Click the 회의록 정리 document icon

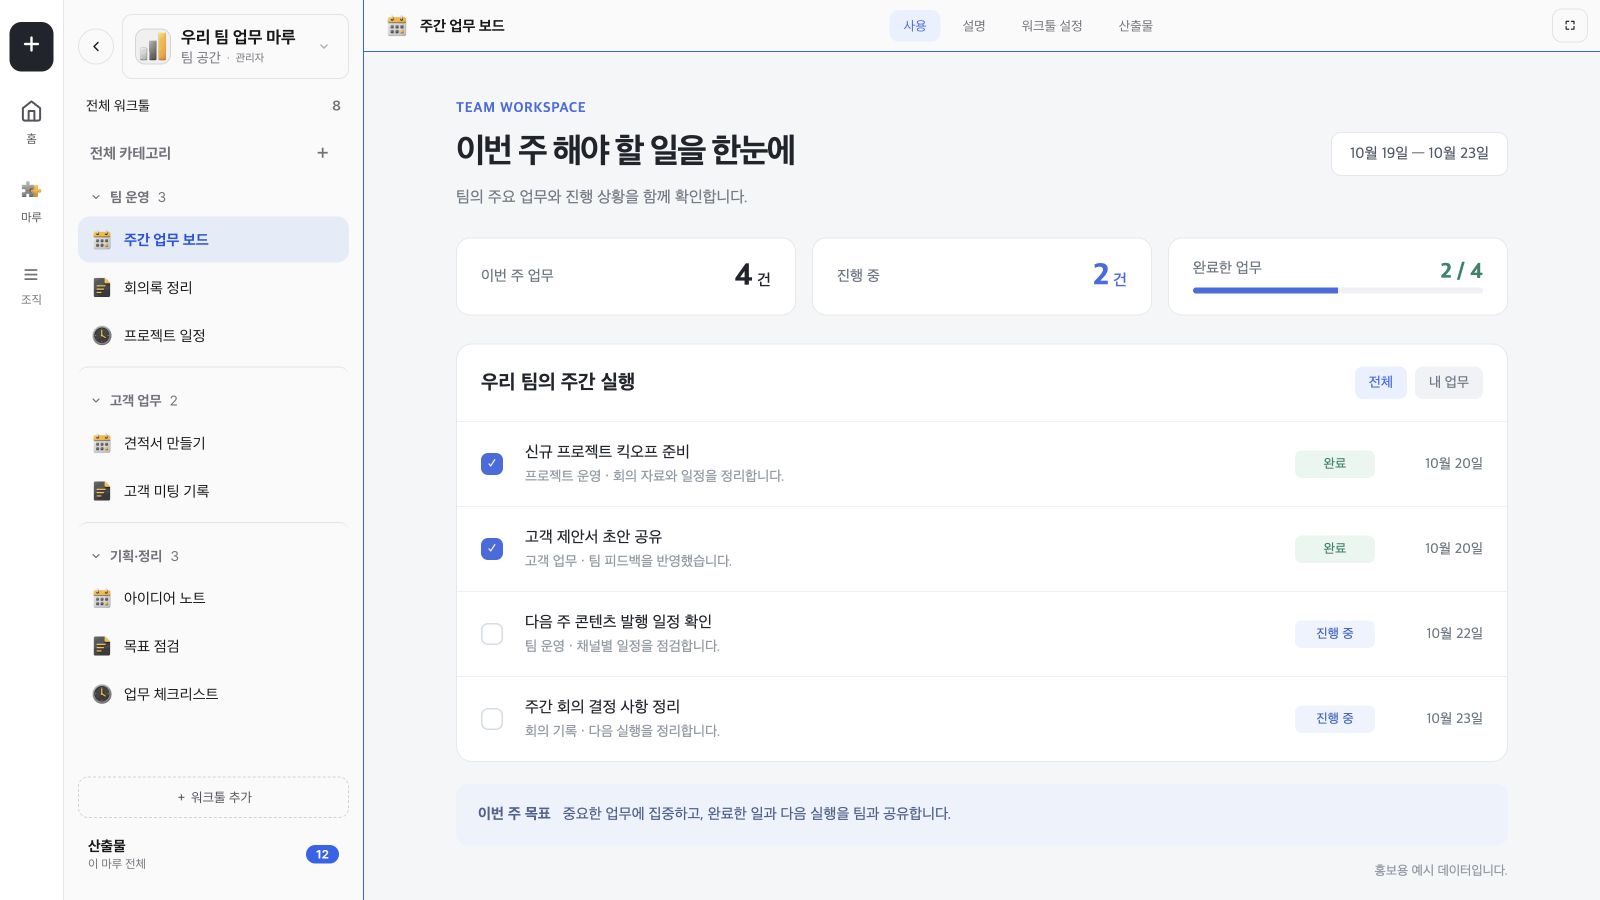tap(102, 288)
